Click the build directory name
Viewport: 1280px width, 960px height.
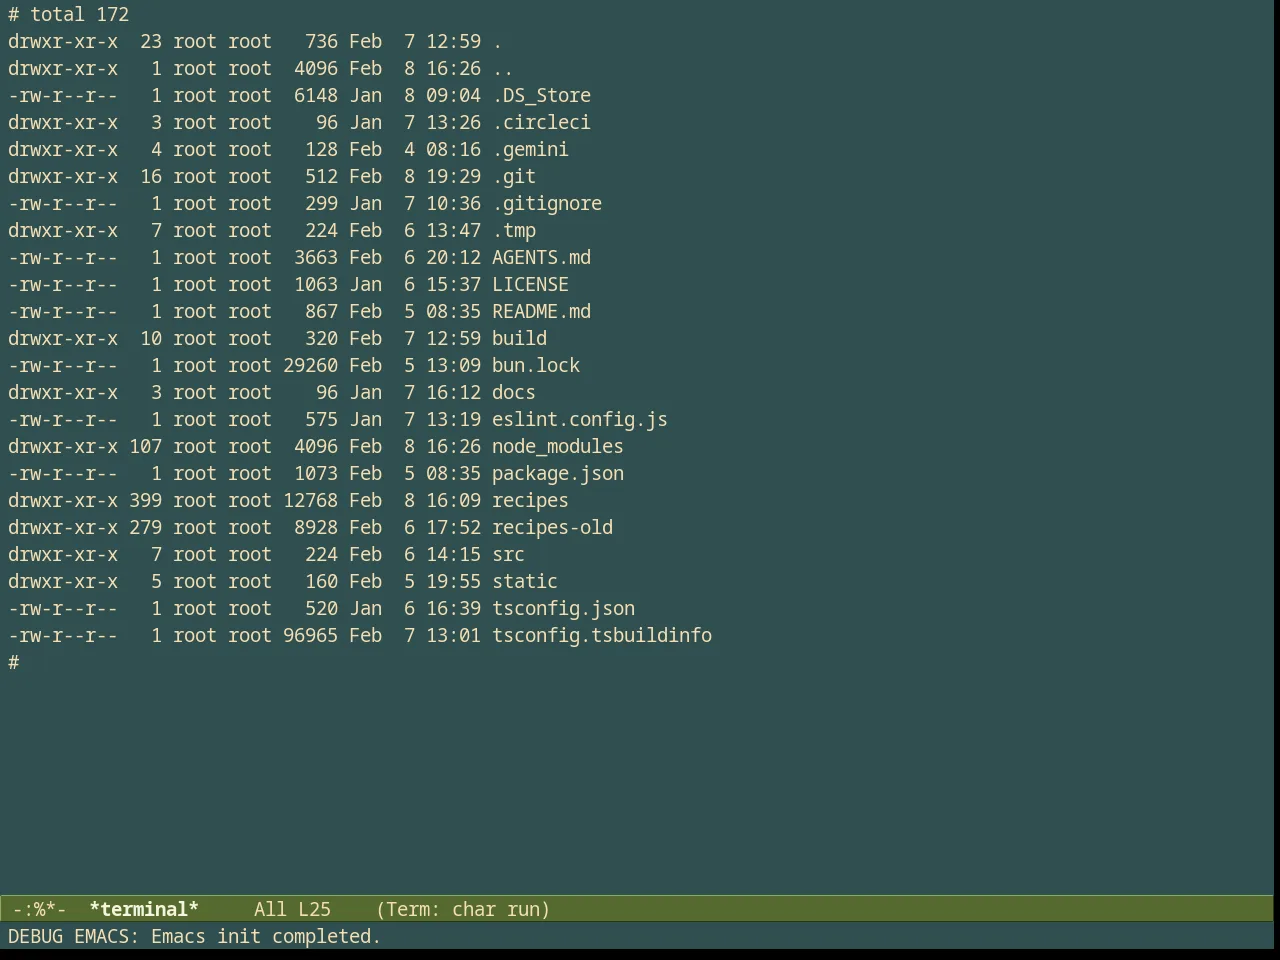(x=519, y=338)
